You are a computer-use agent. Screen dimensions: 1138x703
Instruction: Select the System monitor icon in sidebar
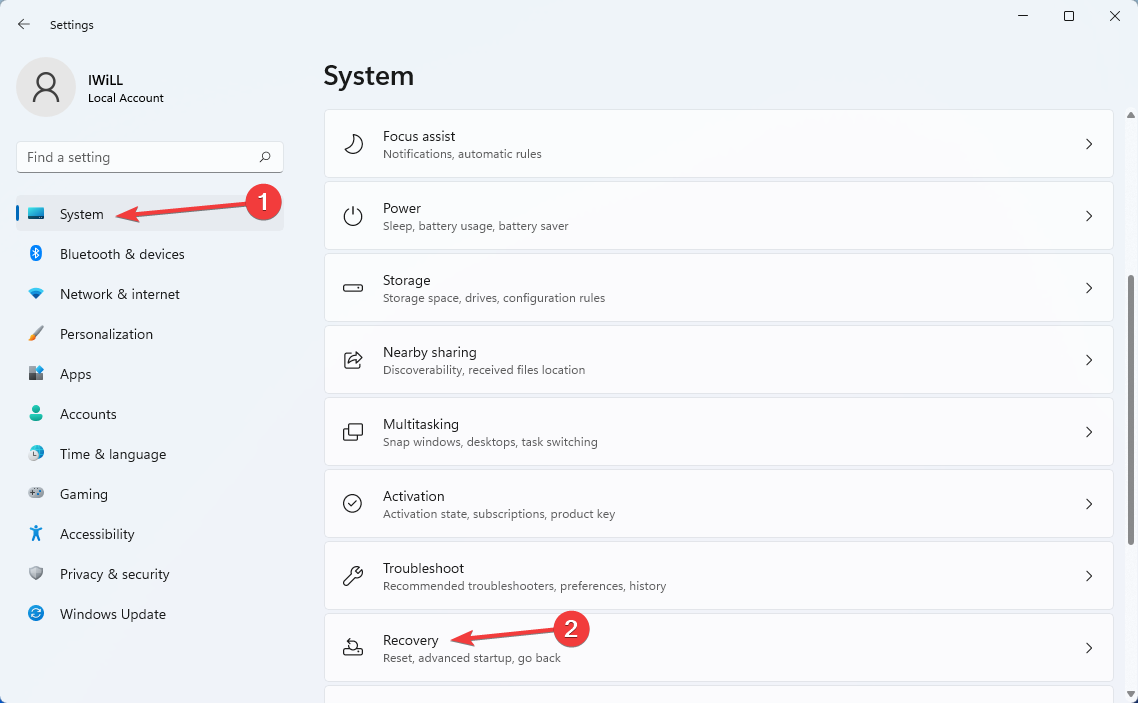coord(36,214)
